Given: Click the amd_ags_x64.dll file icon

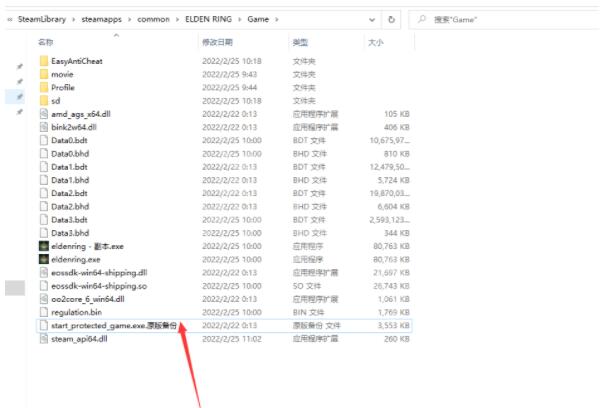Looking at the screenshot, I should pyautogui.click(x=44, y=114).
